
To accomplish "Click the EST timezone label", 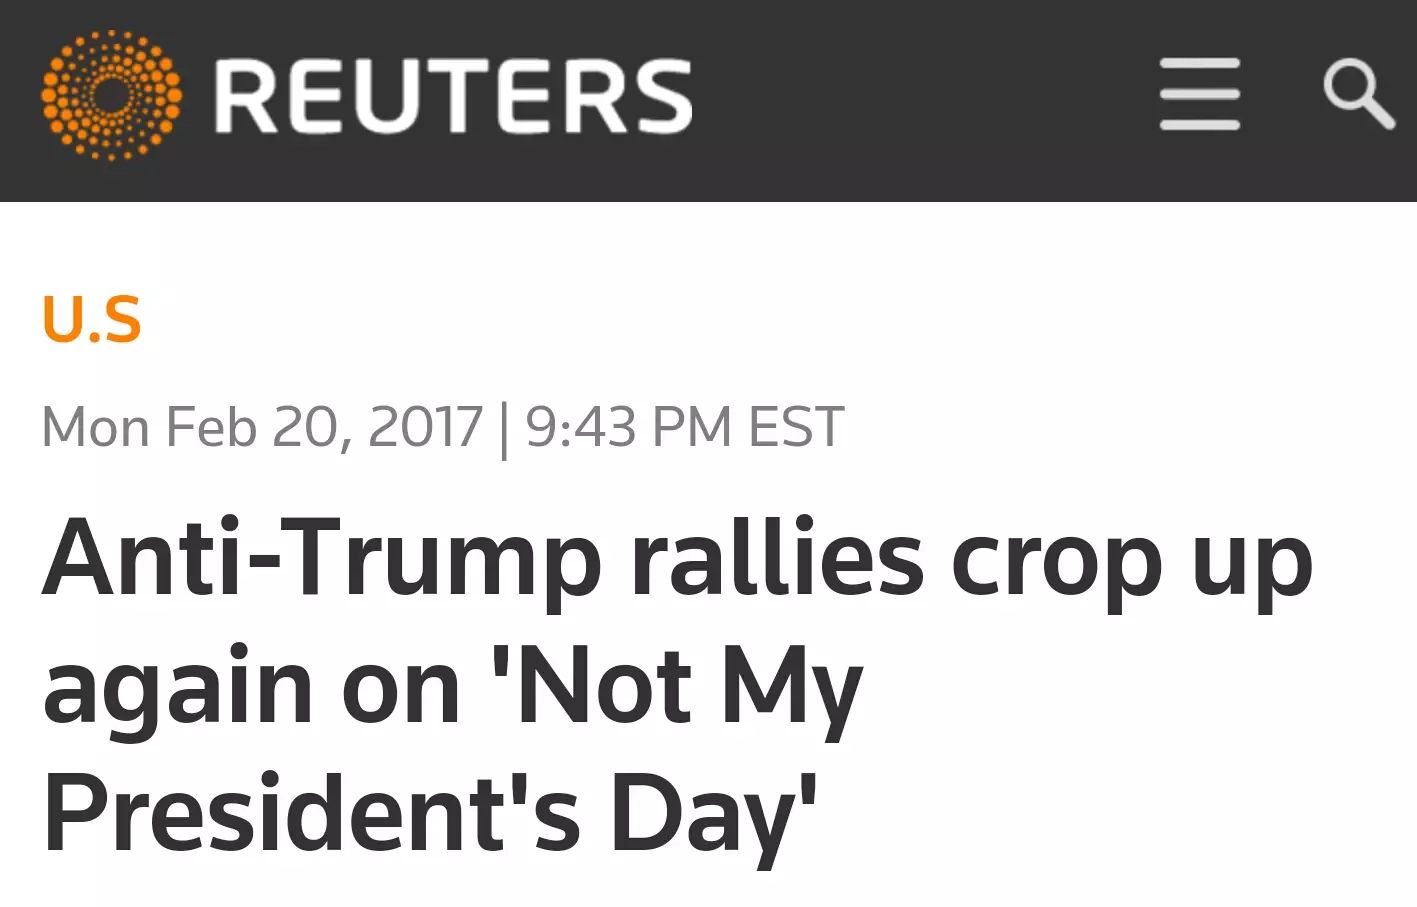I will [796, 427].
